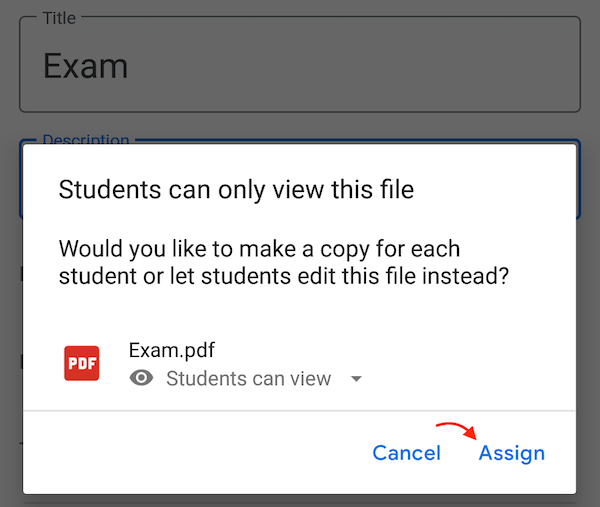Click the blue Description field border right of dialog
Viewport: 600px width, 507px height.
pos(579,179)
